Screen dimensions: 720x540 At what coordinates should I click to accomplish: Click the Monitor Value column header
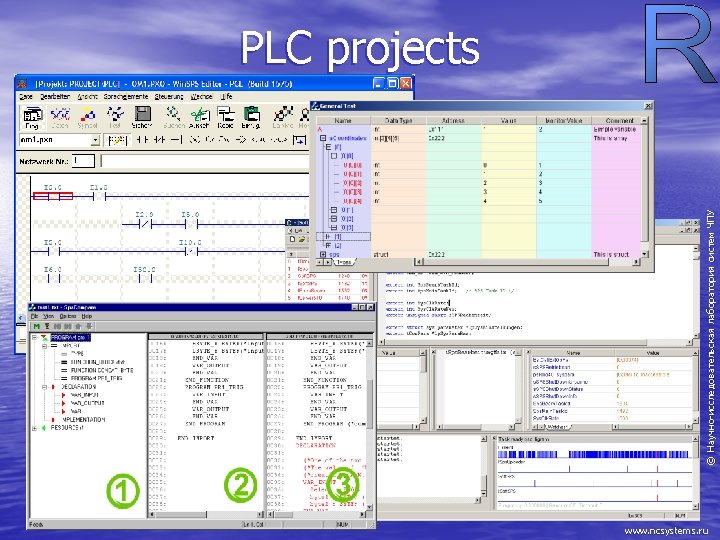click(564, 120)
